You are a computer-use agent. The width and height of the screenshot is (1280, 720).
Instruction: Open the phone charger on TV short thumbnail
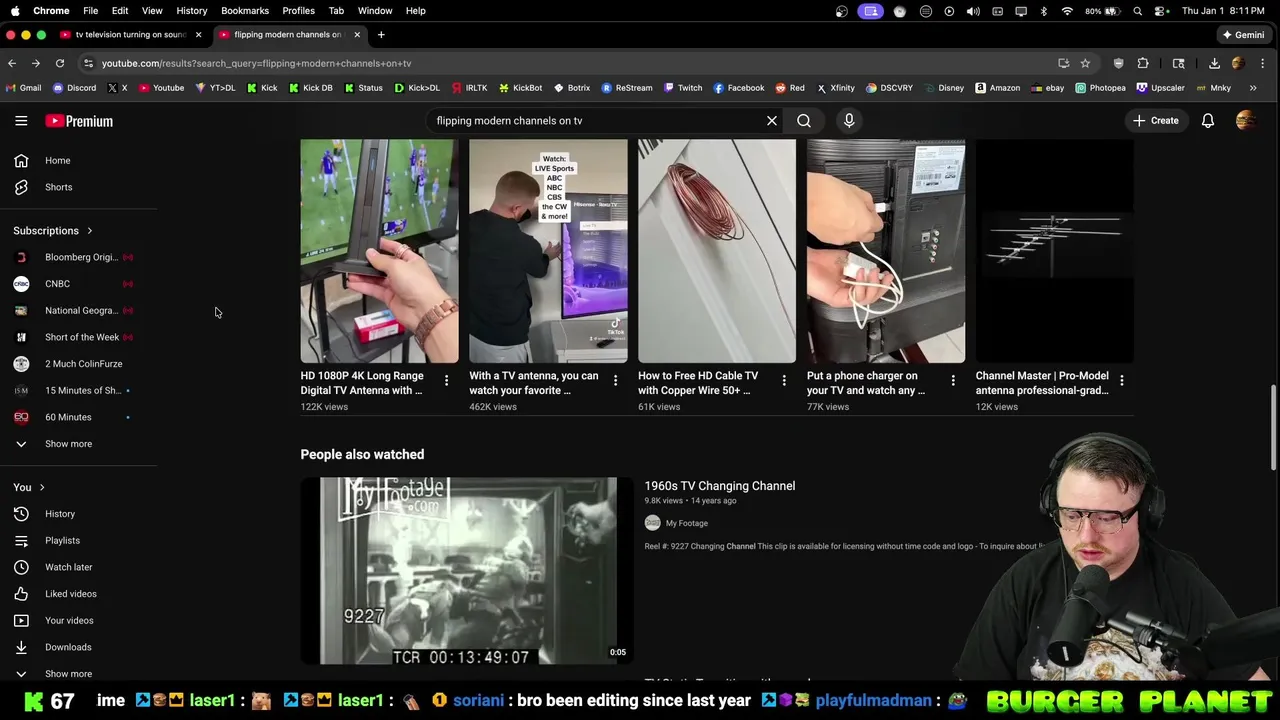[x=886, y=251]
